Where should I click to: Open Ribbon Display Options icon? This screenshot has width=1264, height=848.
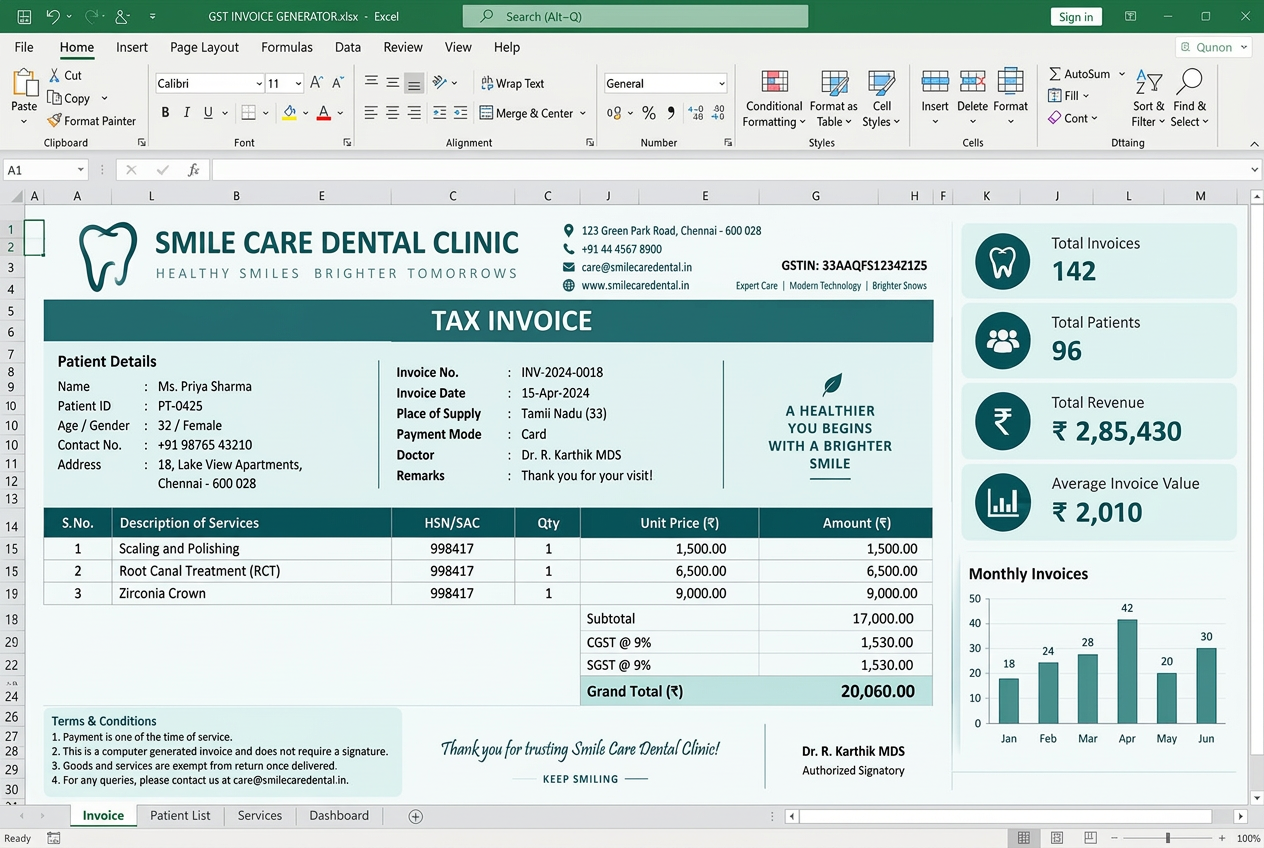tap(1130, 16)
